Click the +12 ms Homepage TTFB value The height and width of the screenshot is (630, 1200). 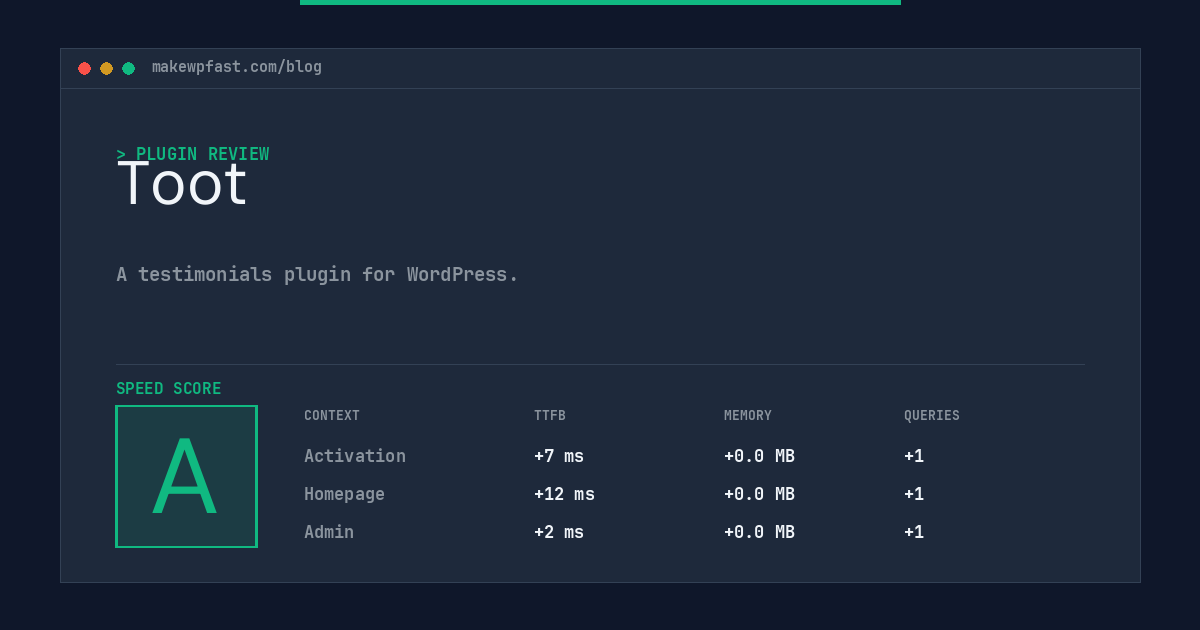564,494
